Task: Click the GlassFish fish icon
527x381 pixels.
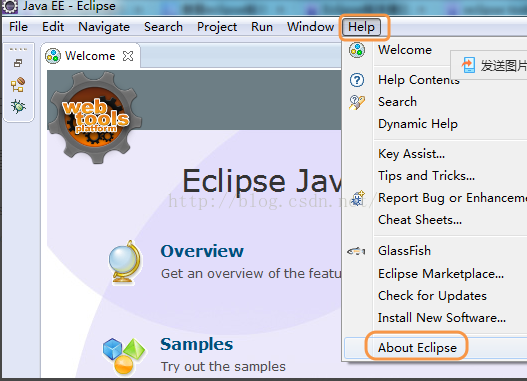Action: (x=357, y=251)
